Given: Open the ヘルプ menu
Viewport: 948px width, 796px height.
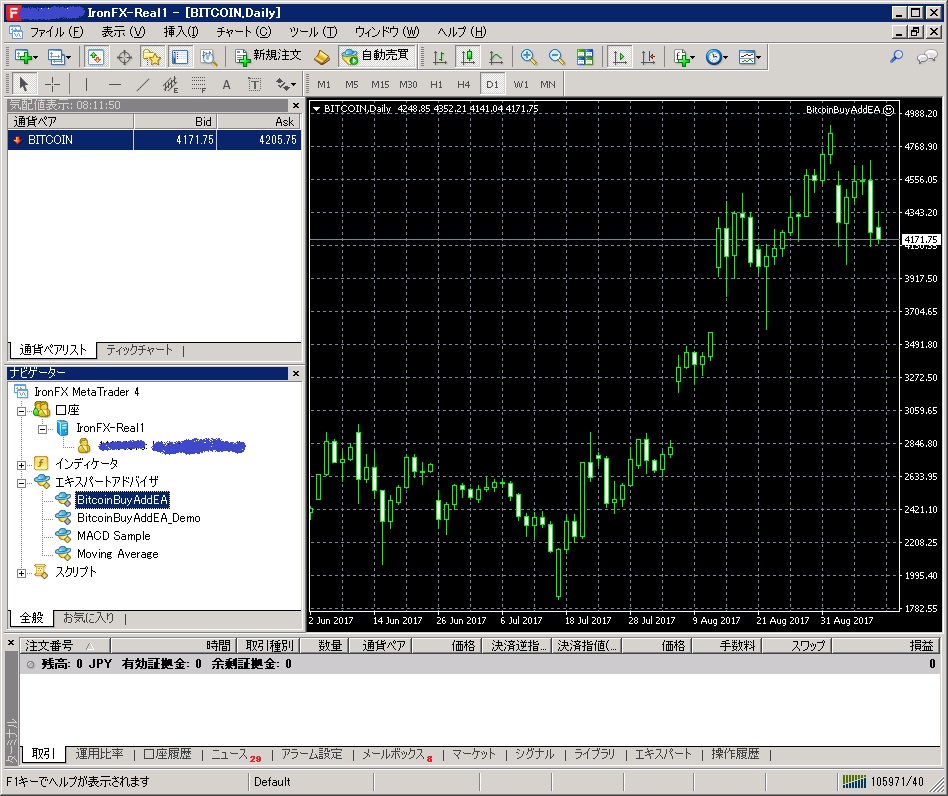Looking at the screenshot, I should click(x=462, y=31).
